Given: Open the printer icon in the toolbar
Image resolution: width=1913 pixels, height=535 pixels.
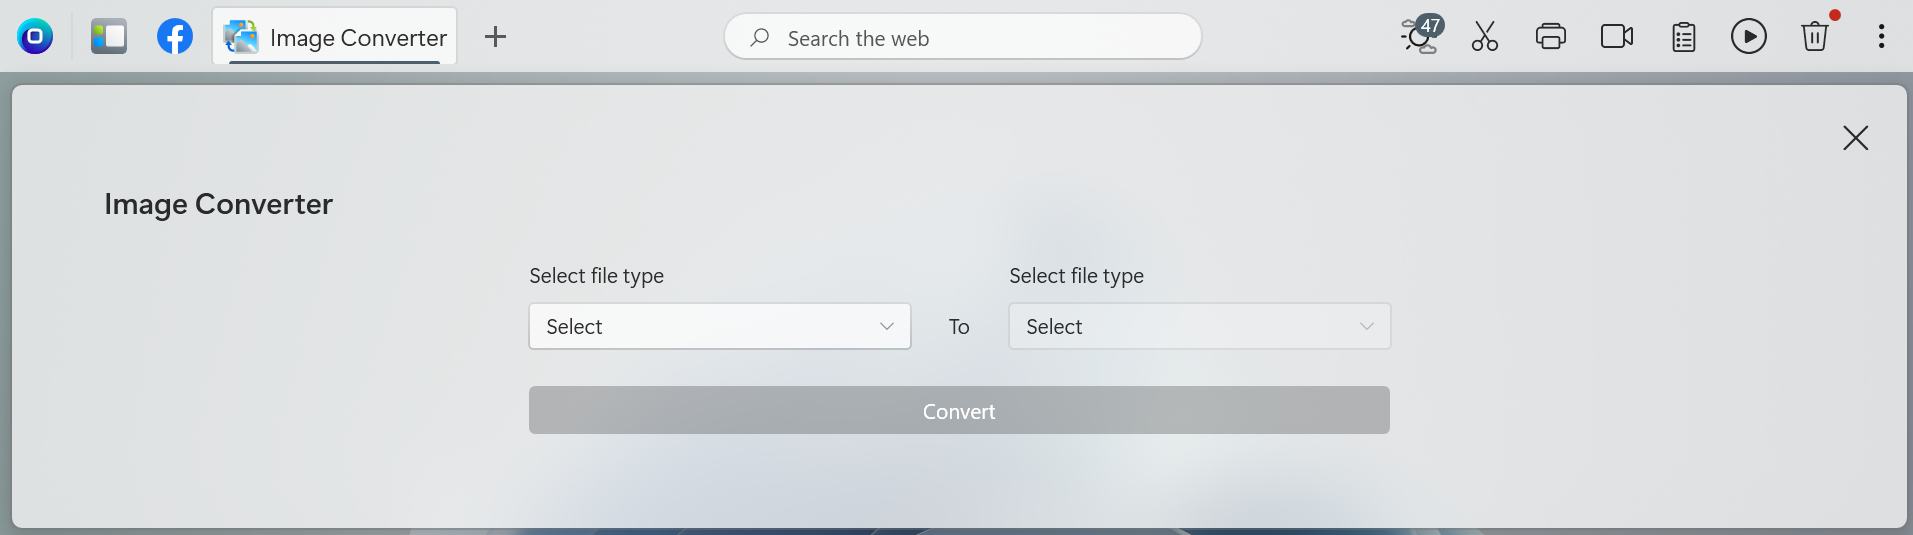Looking at the screenshot, I should coord(1551,37).
